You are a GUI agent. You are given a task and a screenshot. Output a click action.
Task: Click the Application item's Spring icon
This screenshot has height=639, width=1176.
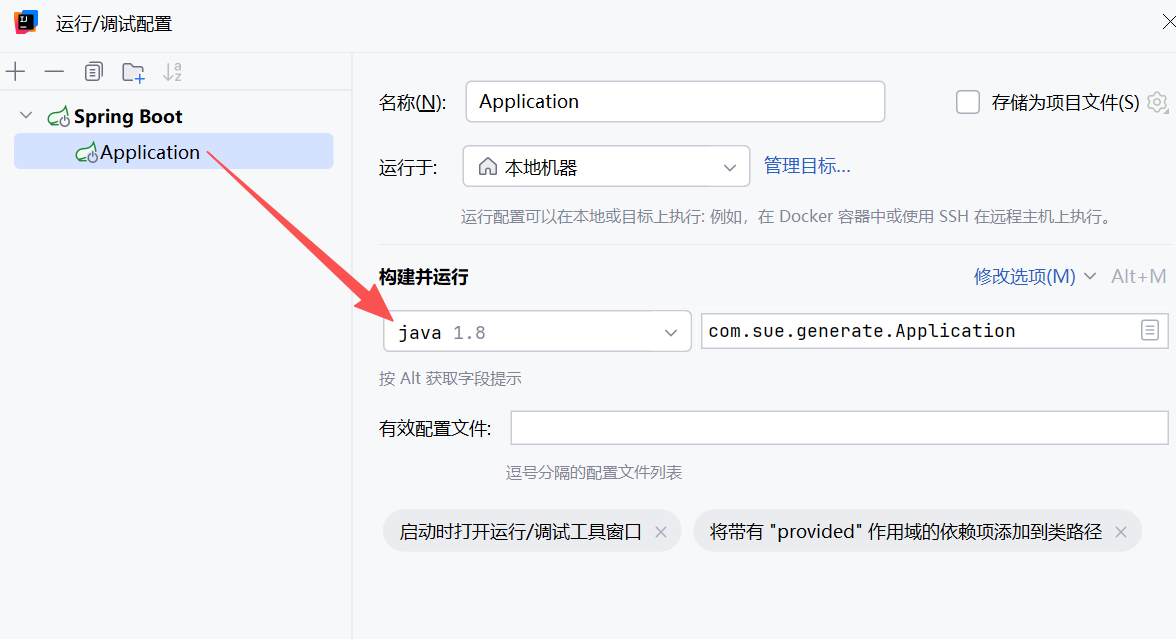coord(86,152)
